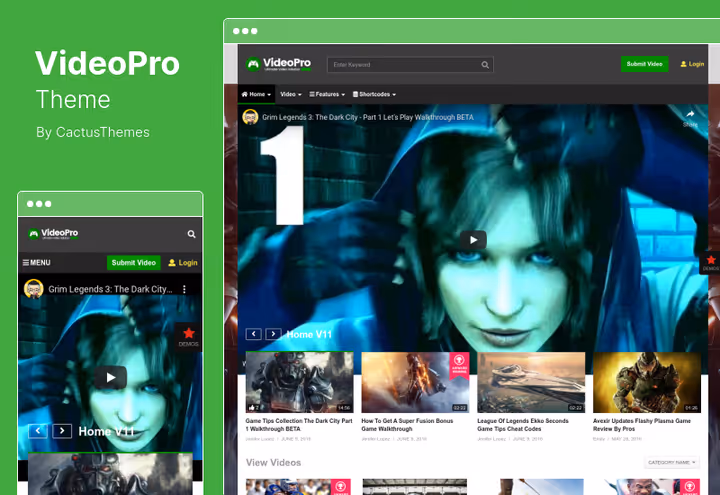Click the Home V11 slider caption on desktop
The width and height of the screenshot is (720, 495).
(x=309, y=334)
